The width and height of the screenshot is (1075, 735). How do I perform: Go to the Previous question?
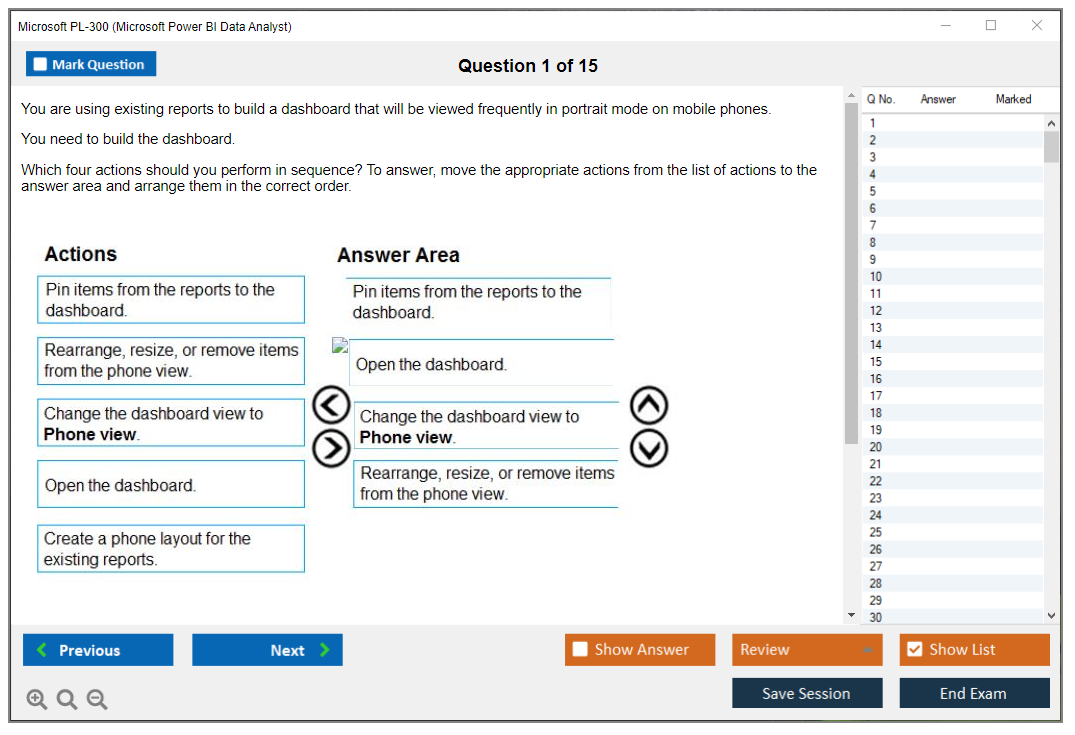(98, 650)
